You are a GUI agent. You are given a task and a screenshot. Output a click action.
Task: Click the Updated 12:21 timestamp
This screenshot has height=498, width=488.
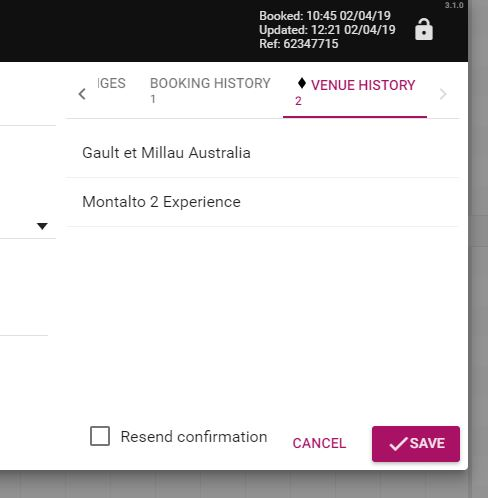pos(327,30)
